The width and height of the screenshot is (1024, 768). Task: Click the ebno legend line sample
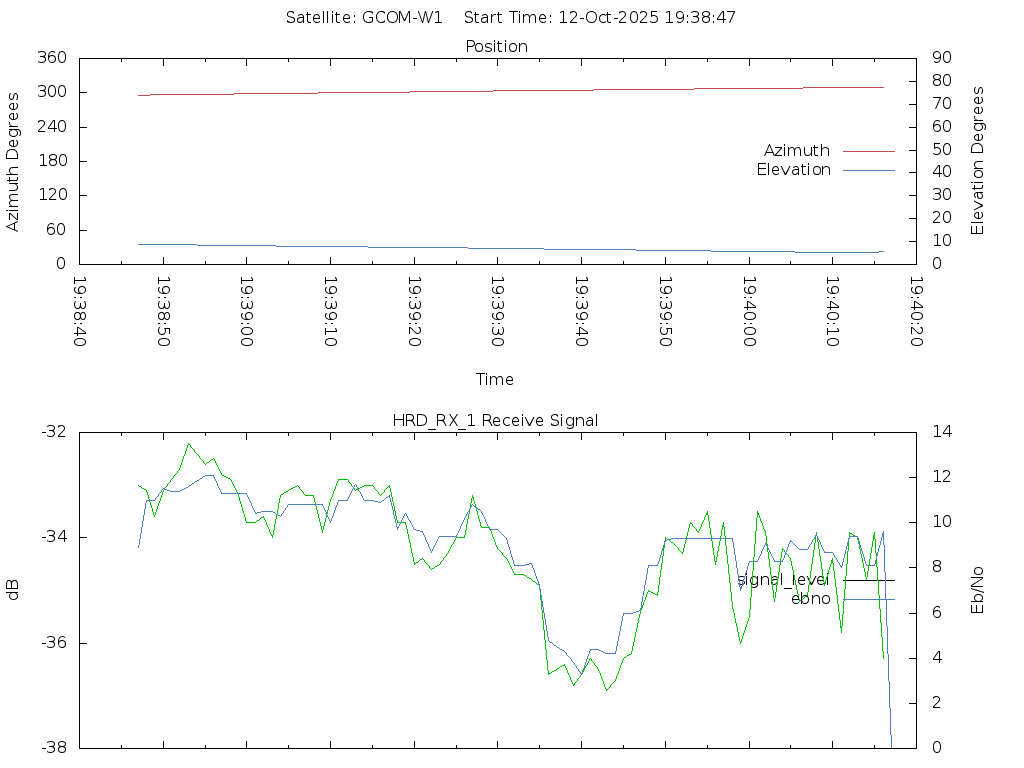pos(868,599)
